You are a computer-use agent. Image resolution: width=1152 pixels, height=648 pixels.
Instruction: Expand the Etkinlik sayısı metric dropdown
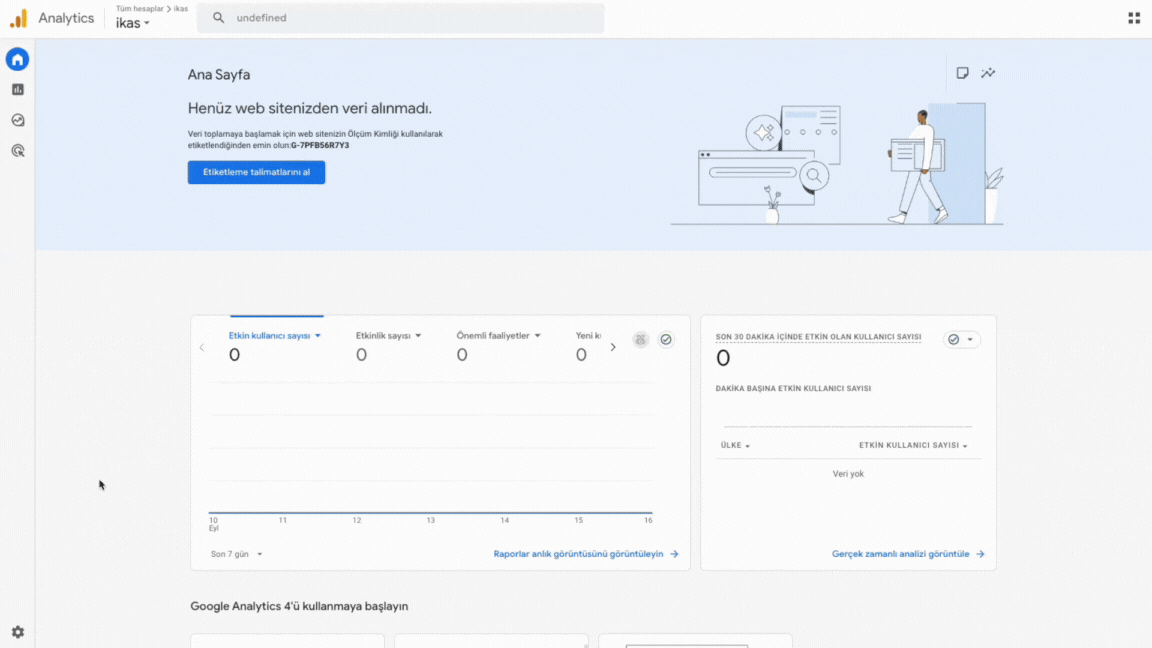click(389, 336)
